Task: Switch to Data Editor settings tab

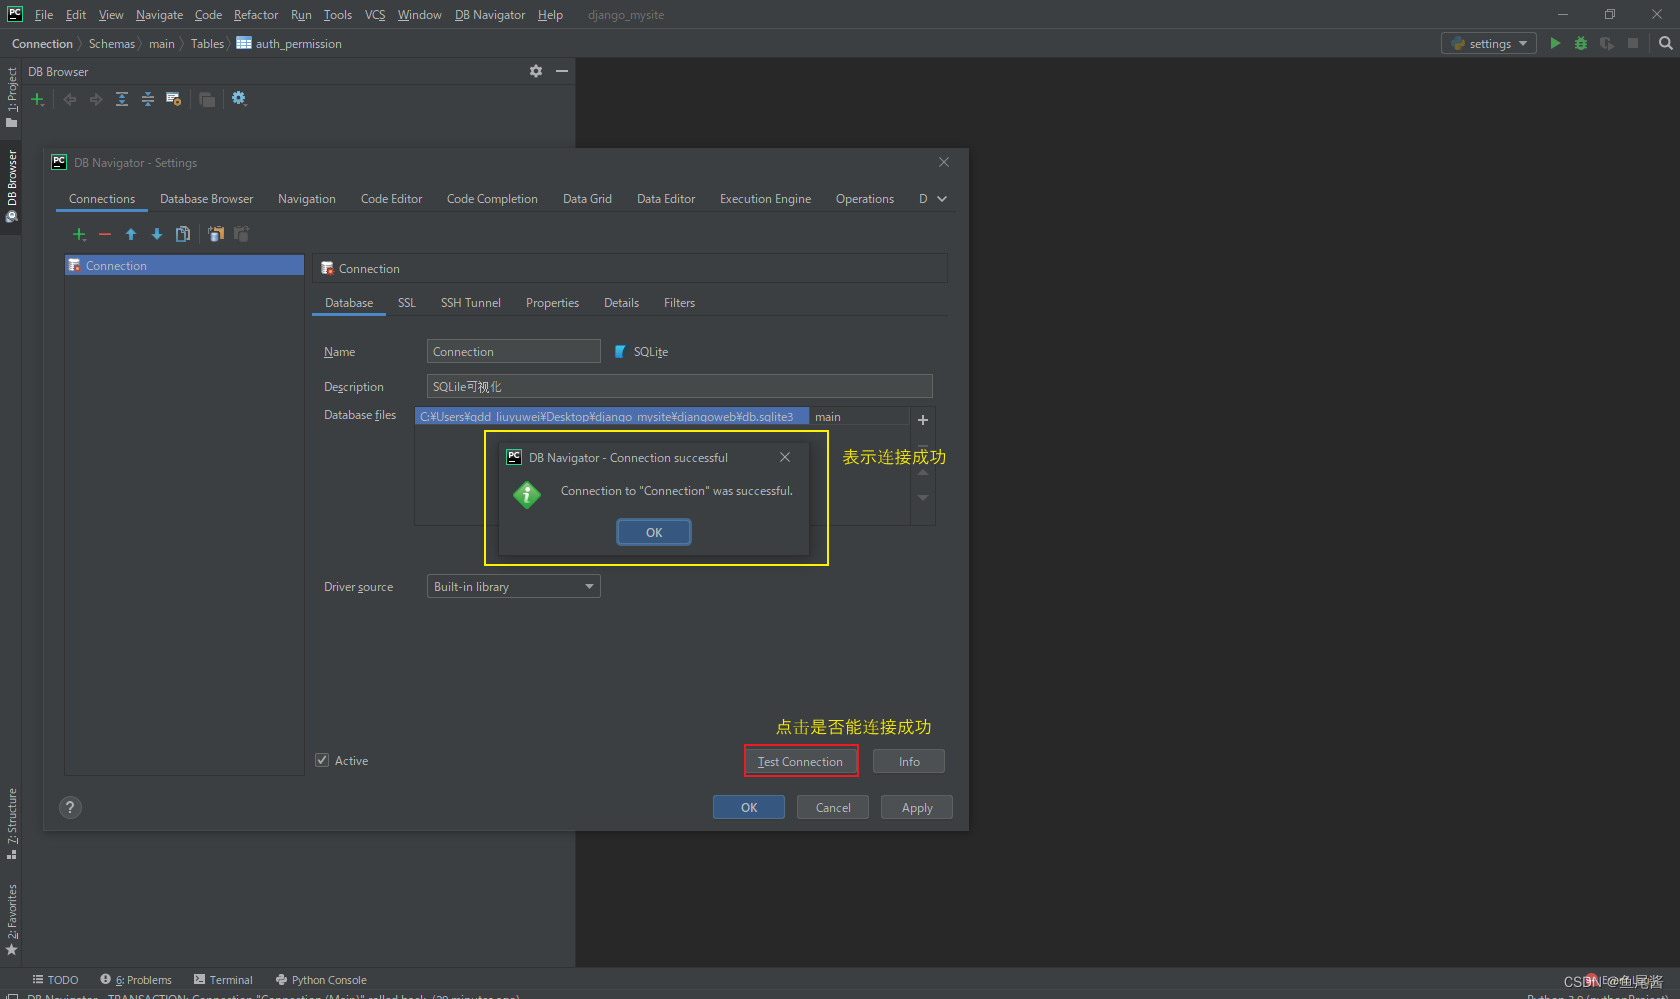Action: (666, 199)
